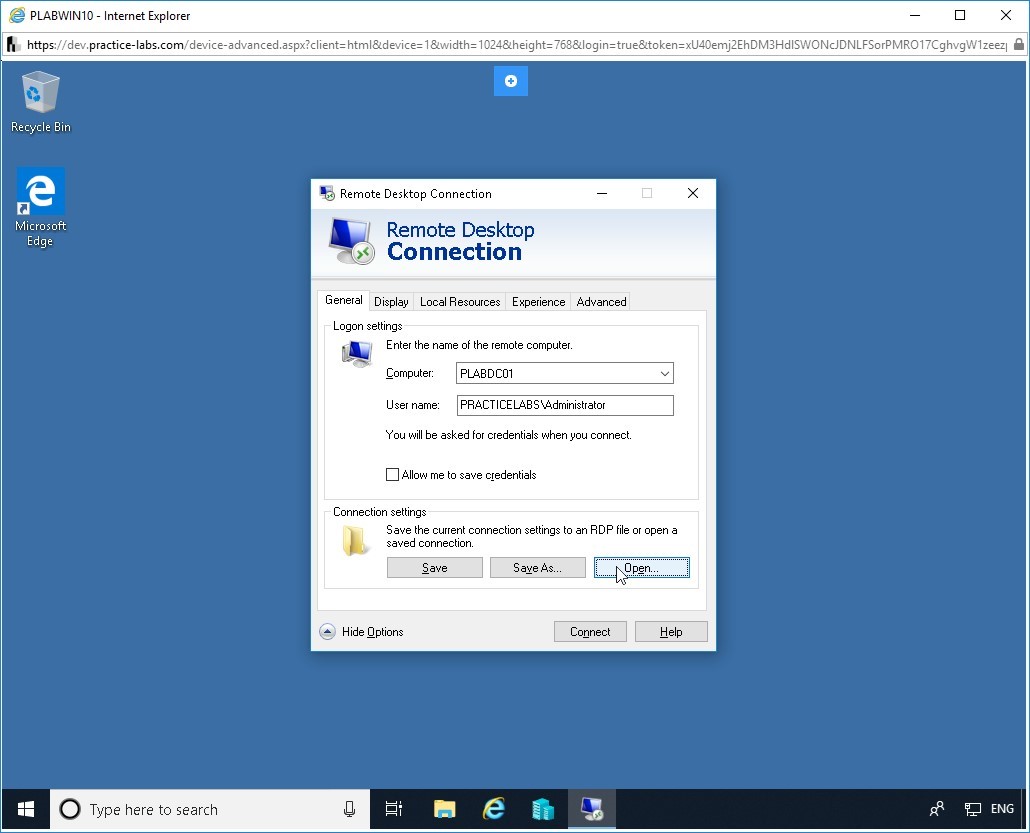1030x833 pixels.
Task: Click the Remote Desktop Connection taskbar icon
Action: 592,809
